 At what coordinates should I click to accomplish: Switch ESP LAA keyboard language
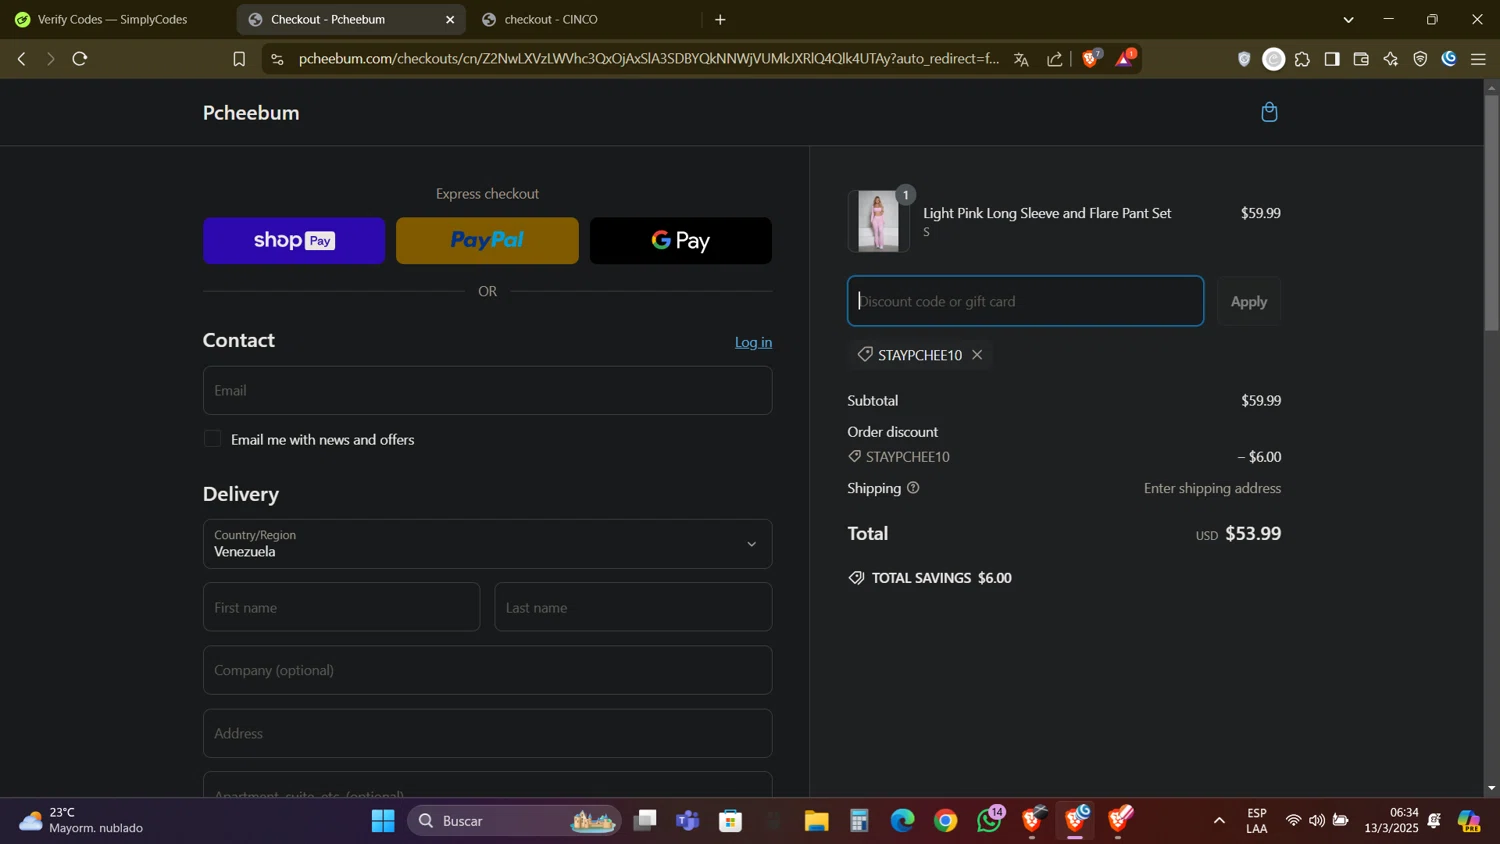1257,821
